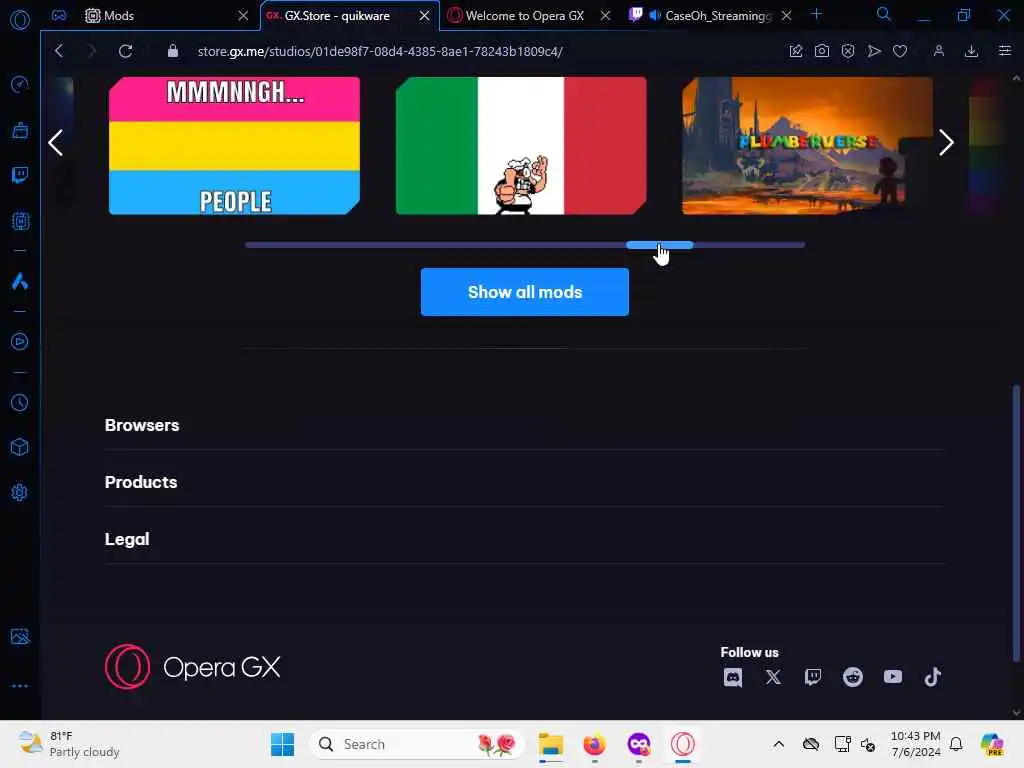Open Settings gear in sidebar
The image size is (1024, 768).
[x=20, y=492]
